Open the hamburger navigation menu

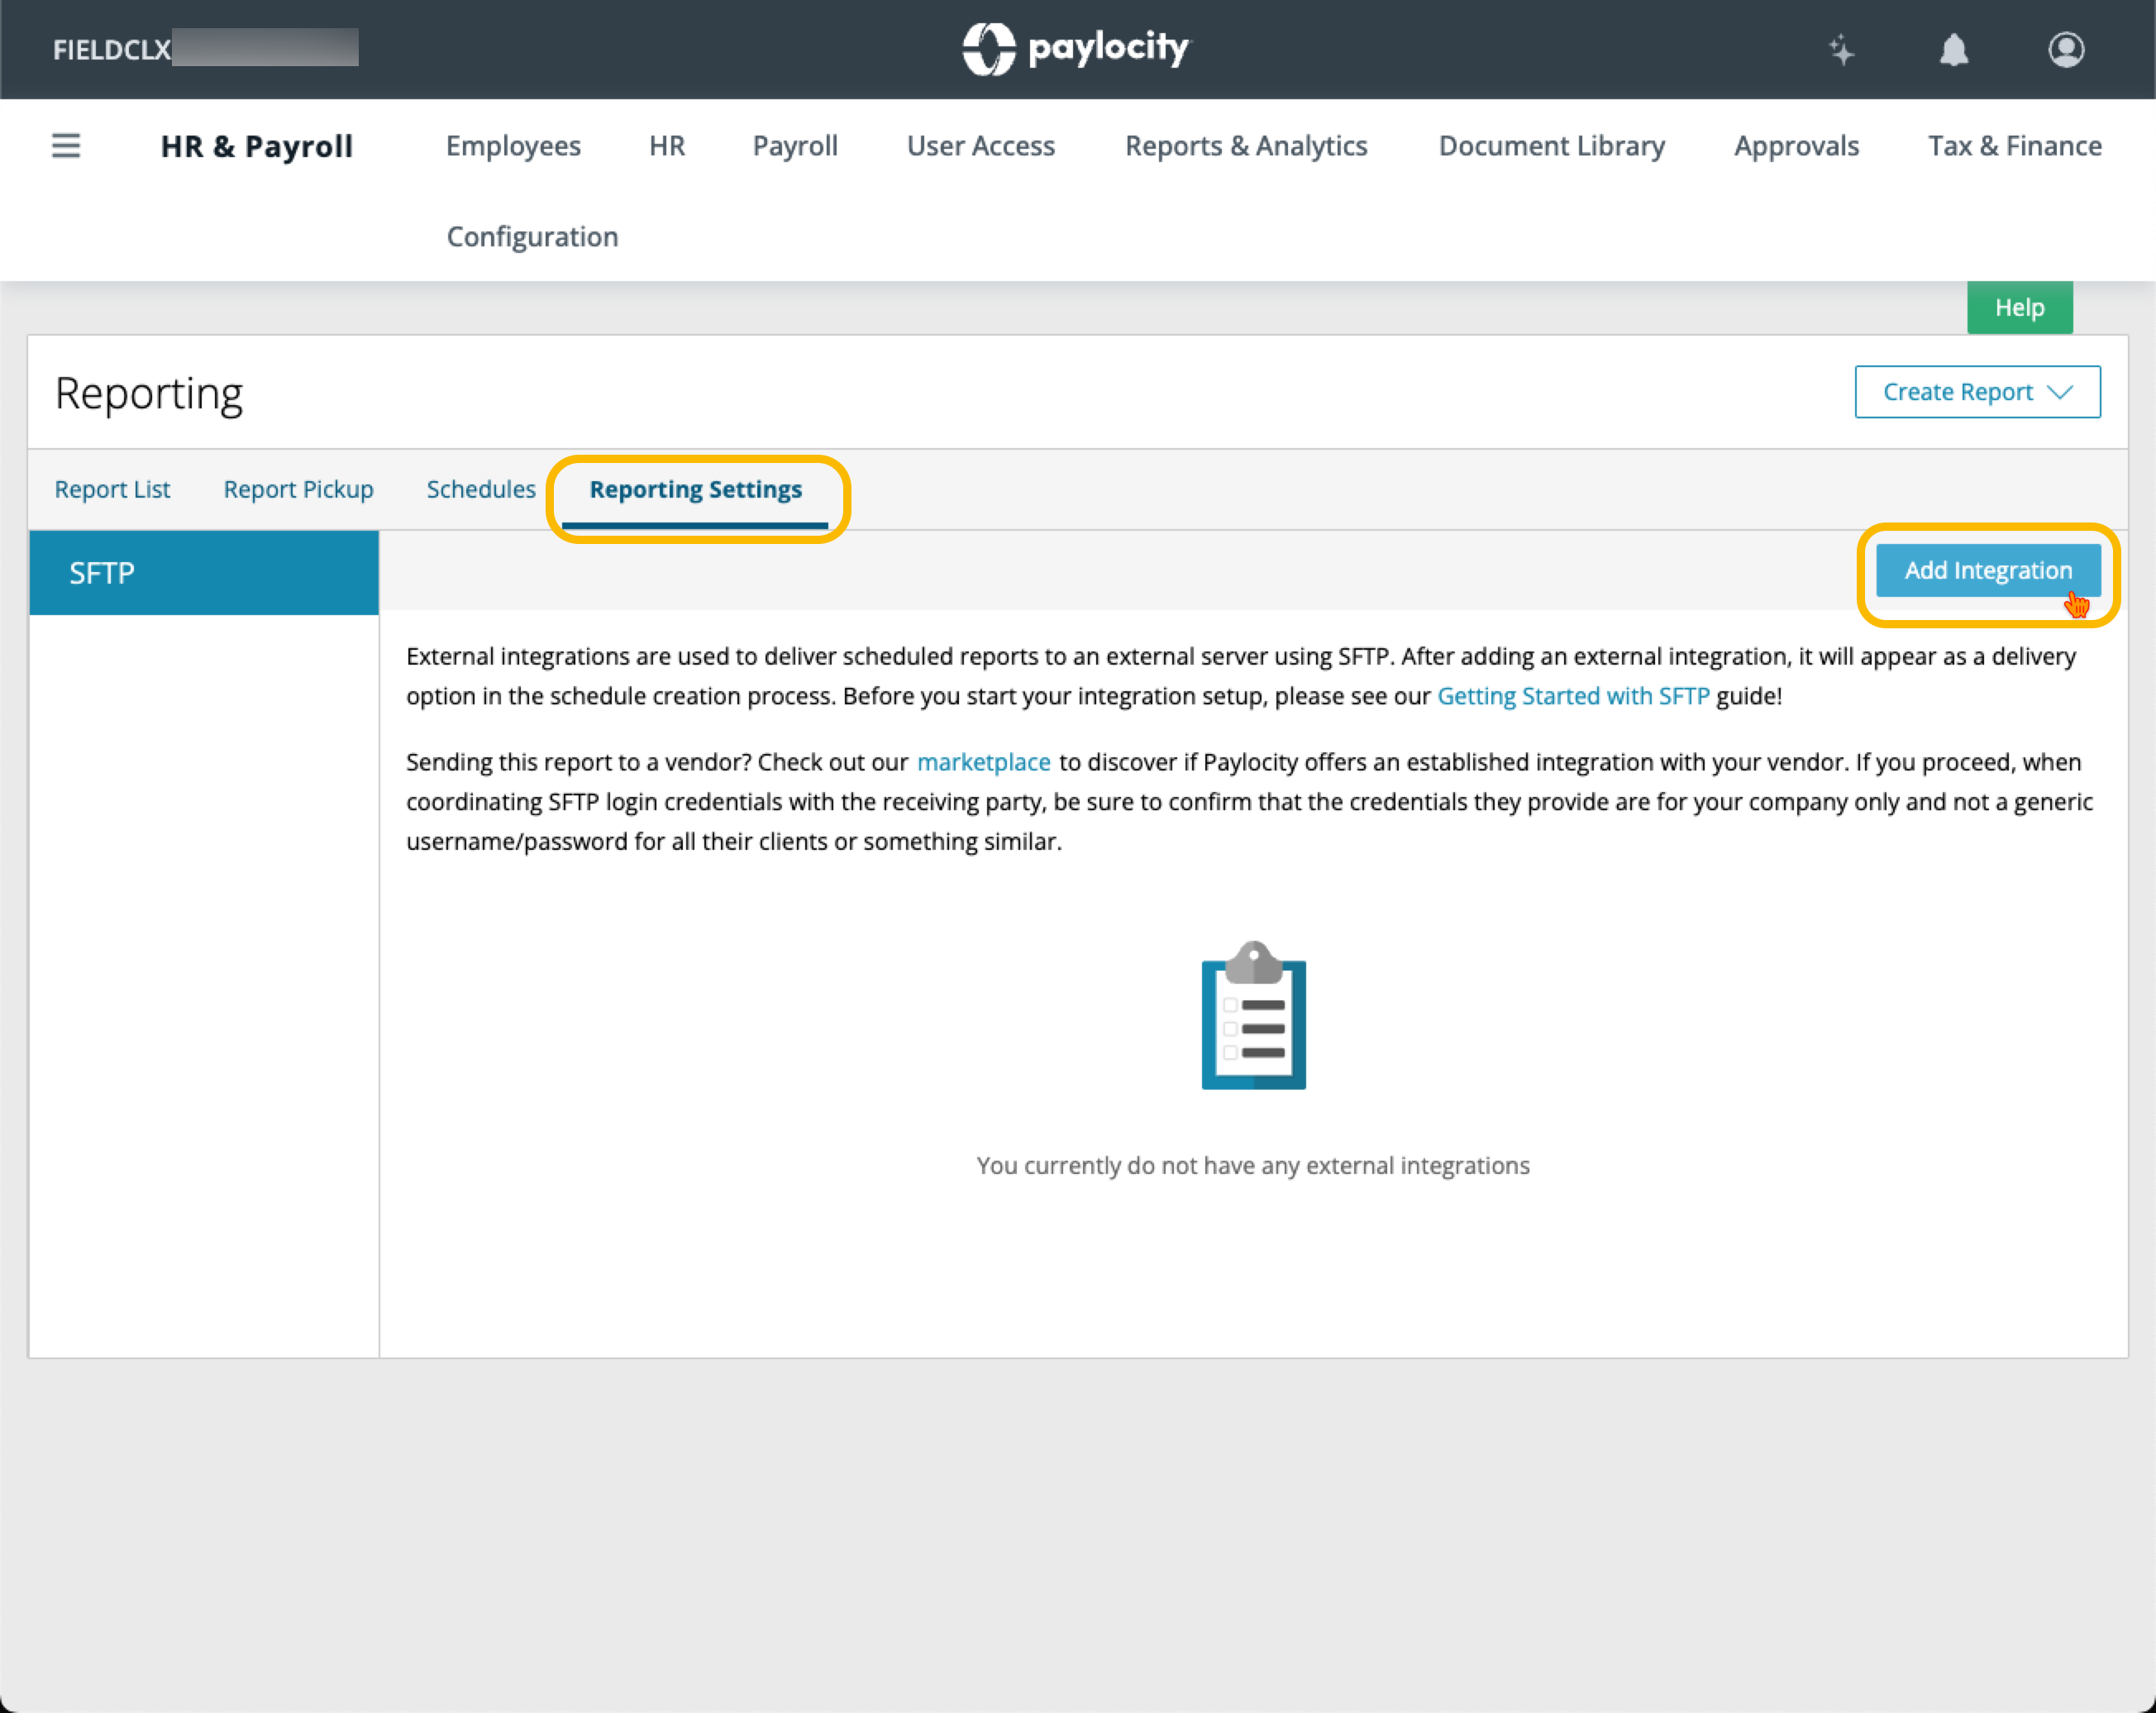tap(66, 146)
